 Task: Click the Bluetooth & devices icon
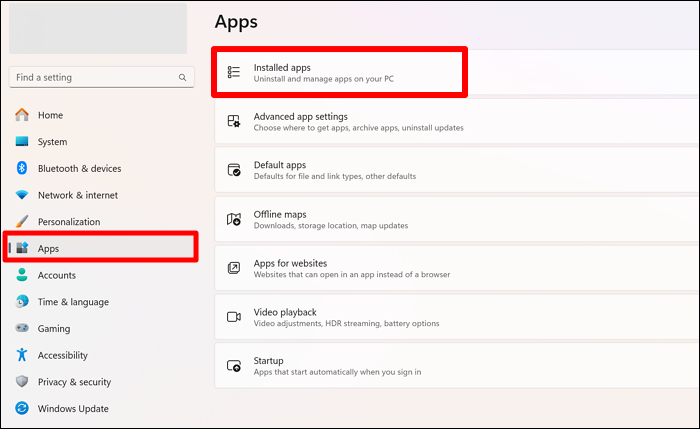pos(22,168)
